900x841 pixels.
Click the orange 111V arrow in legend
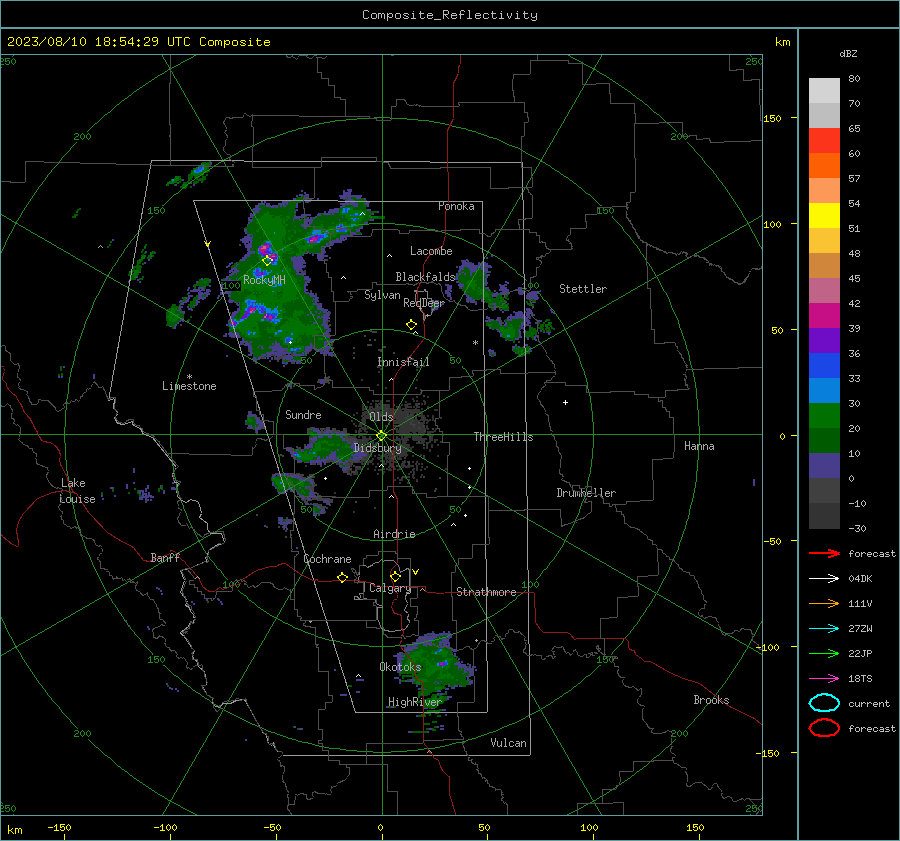(824, 603)
